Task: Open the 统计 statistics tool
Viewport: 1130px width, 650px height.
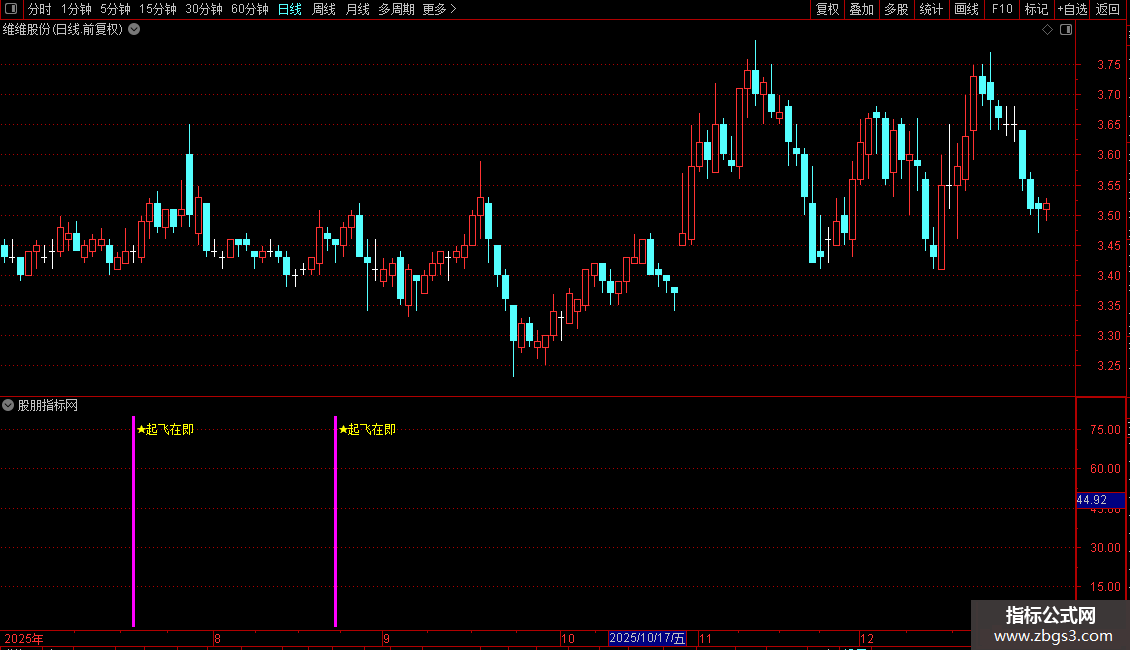Action: (931, 9)
